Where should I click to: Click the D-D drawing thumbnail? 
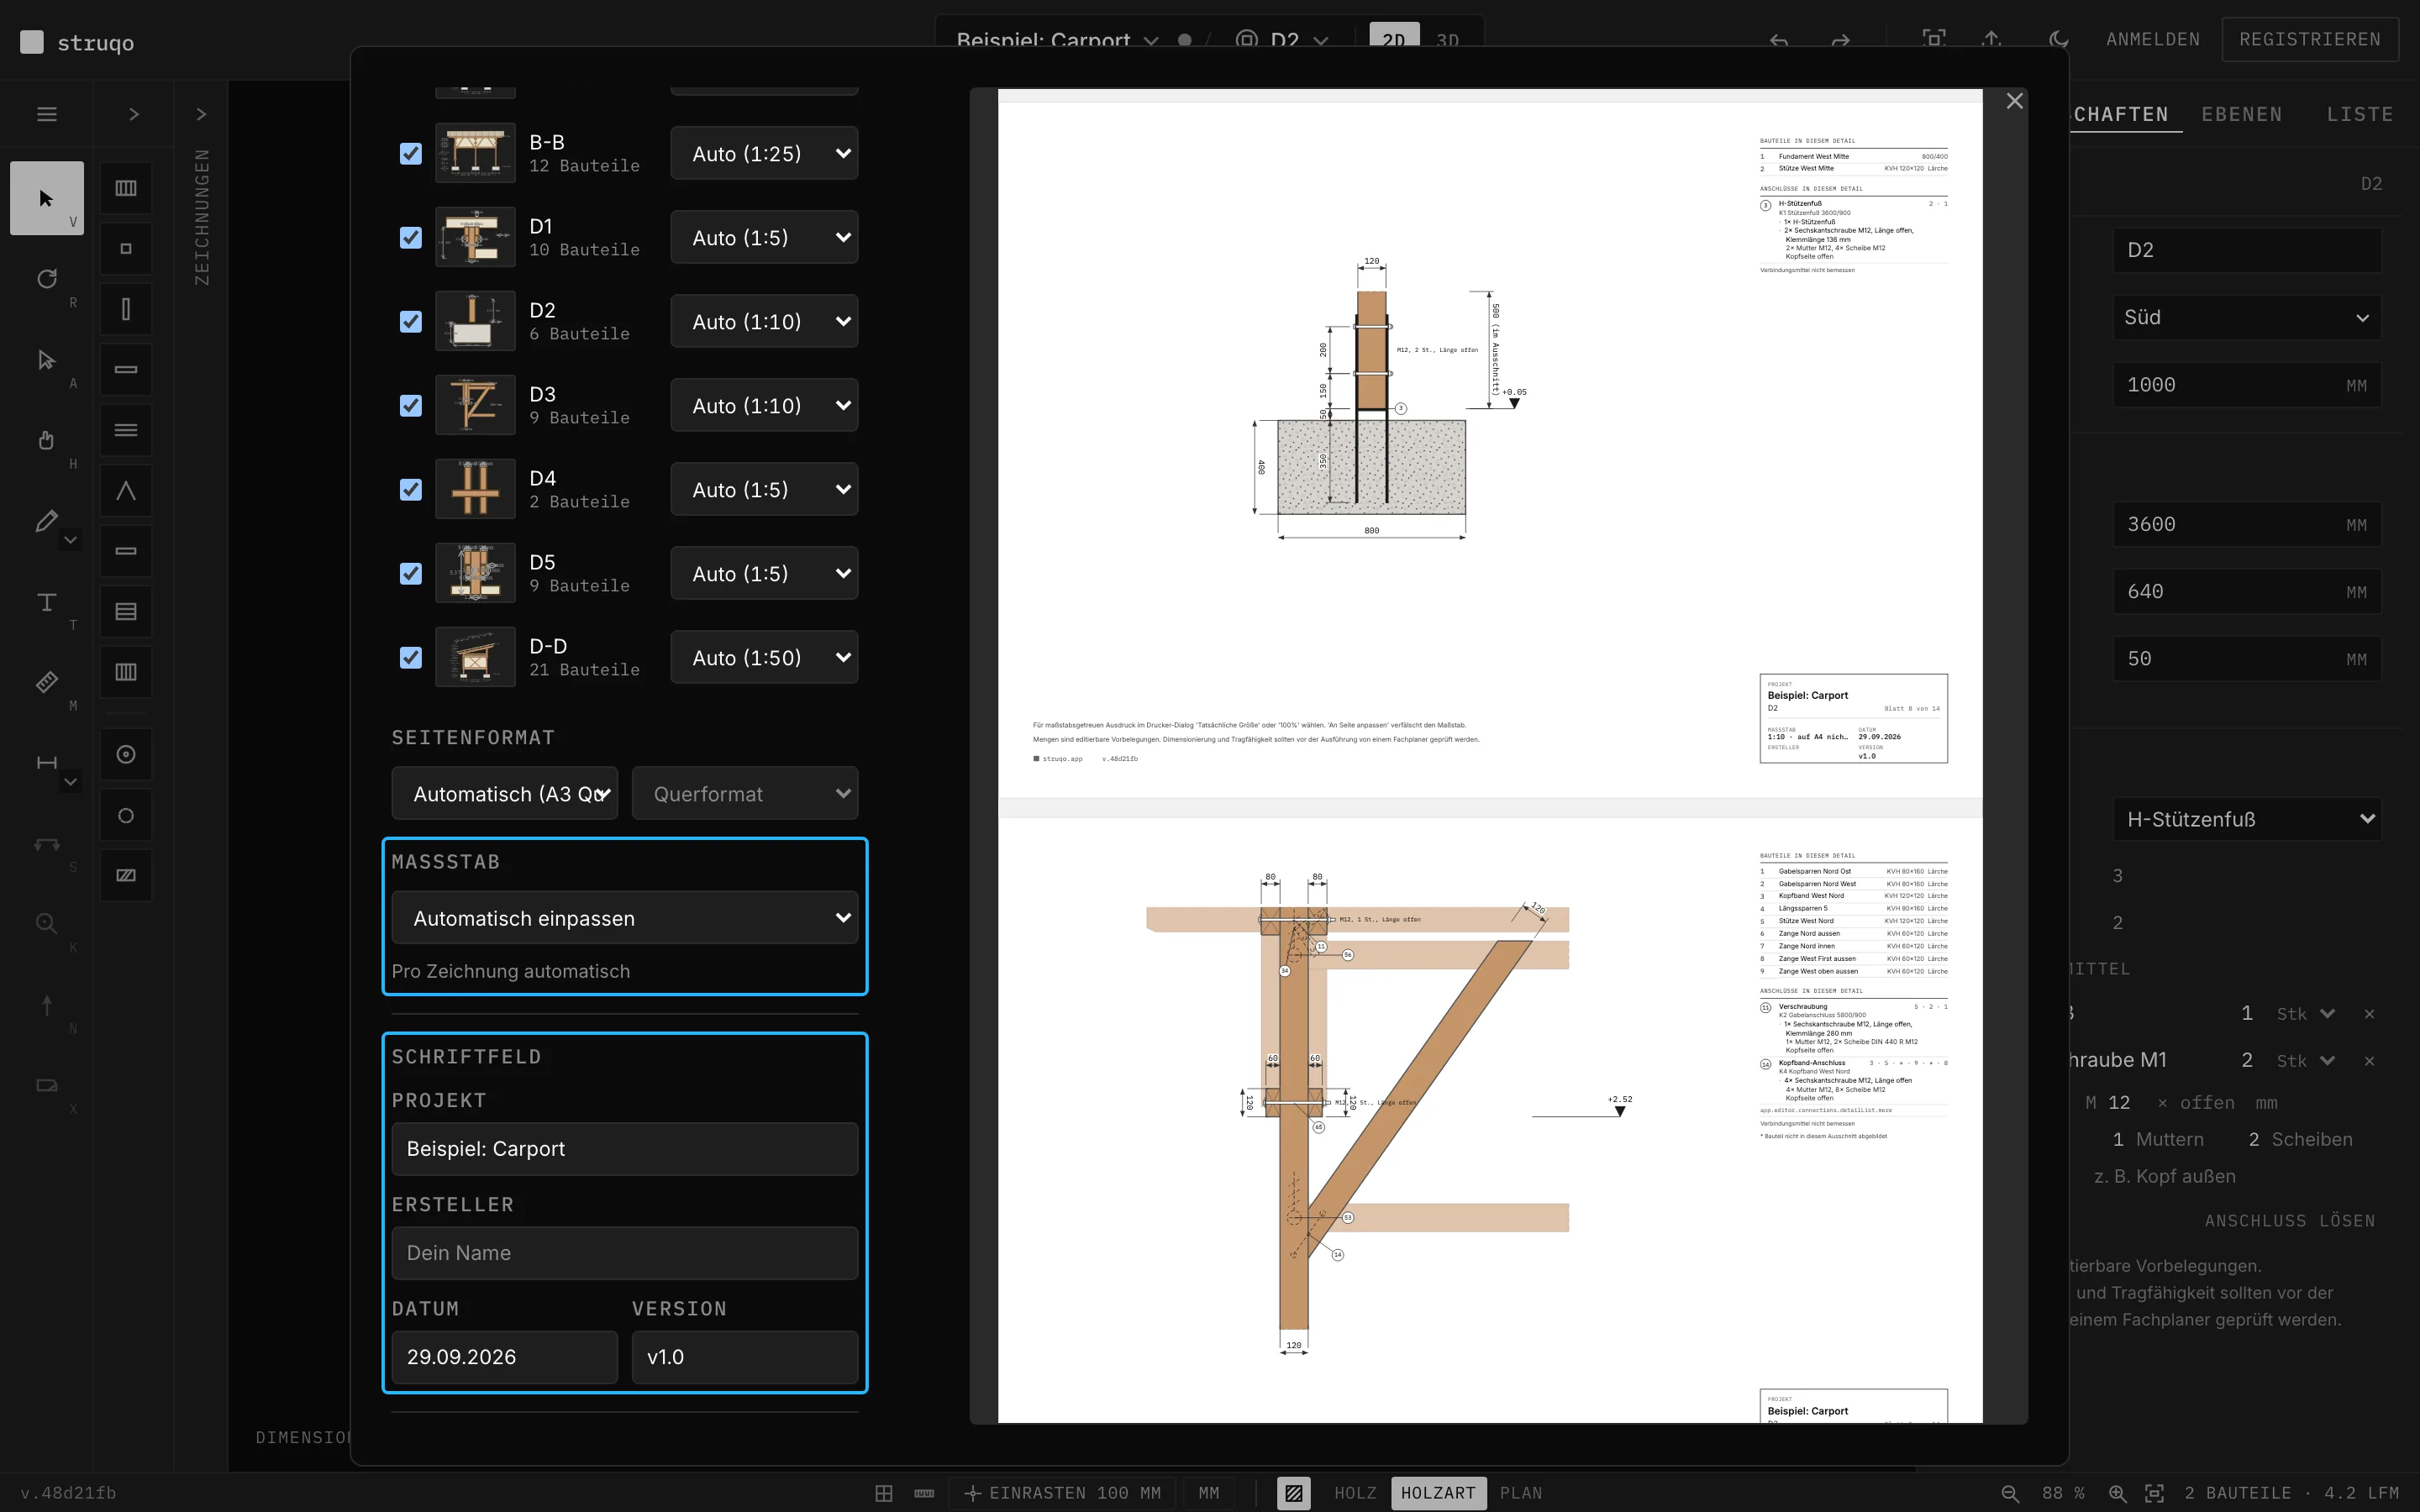tap(475, 657)
